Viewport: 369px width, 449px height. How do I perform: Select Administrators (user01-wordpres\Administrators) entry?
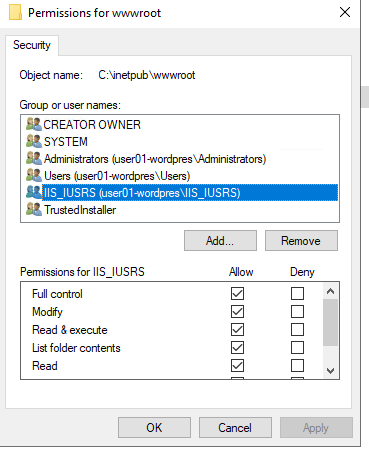point(155,159)
